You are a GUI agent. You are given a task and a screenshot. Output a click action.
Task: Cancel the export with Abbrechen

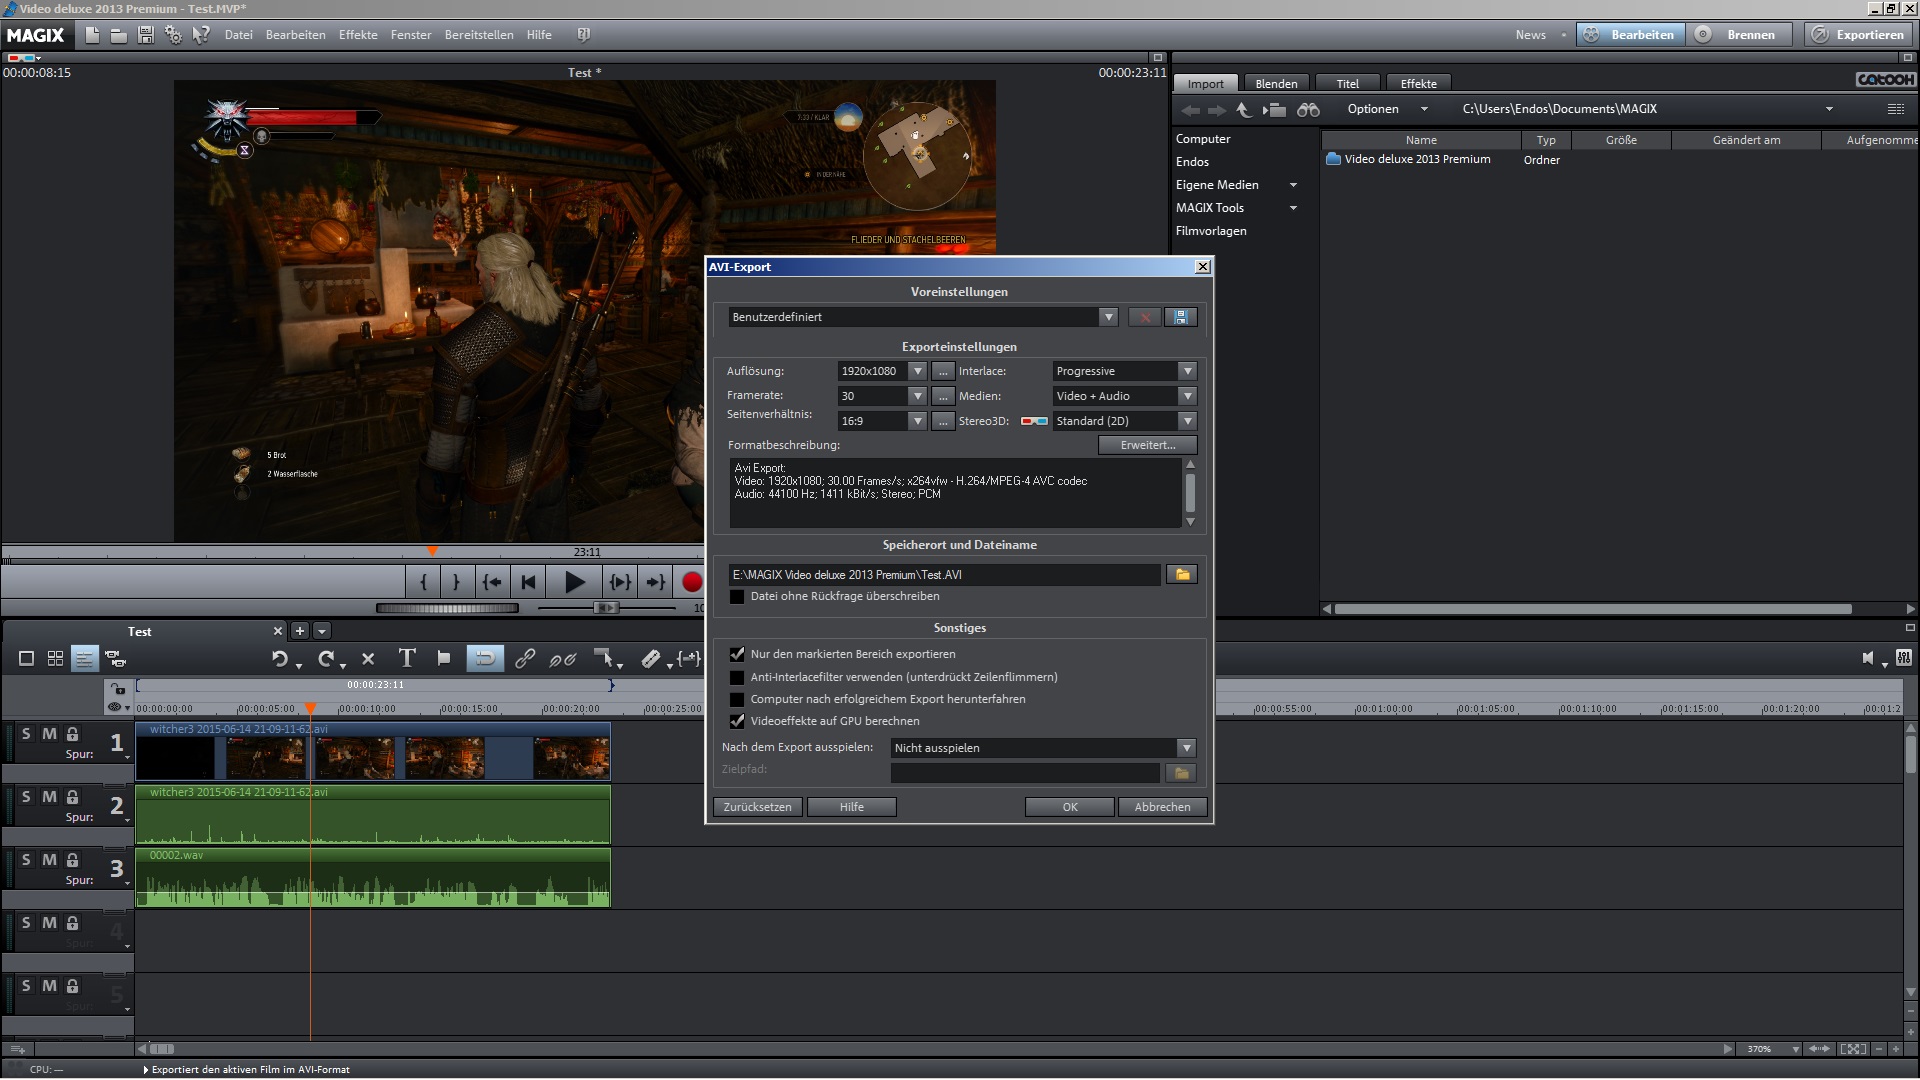point(1162,807)
